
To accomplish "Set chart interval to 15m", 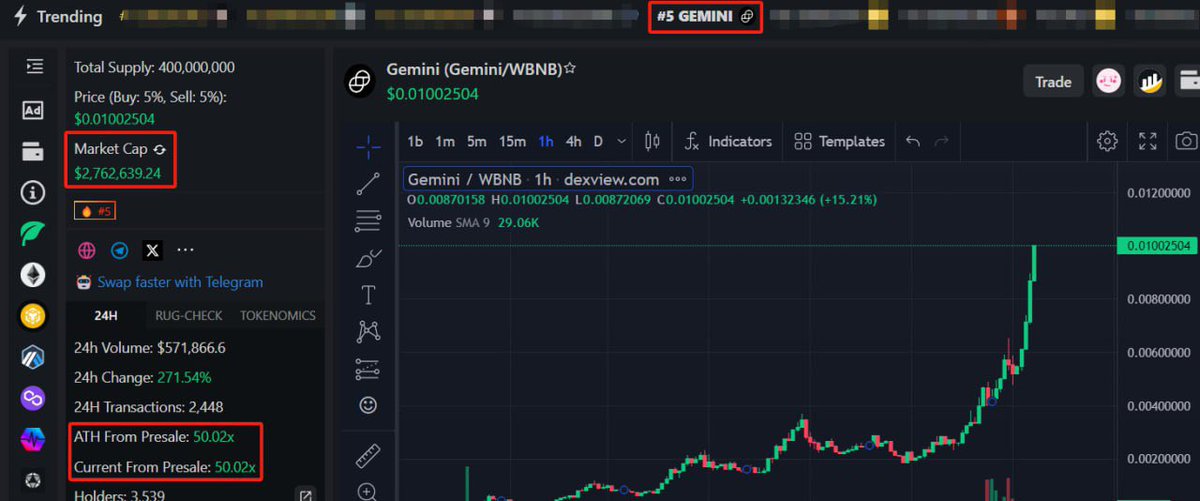I will pos(512,141).
